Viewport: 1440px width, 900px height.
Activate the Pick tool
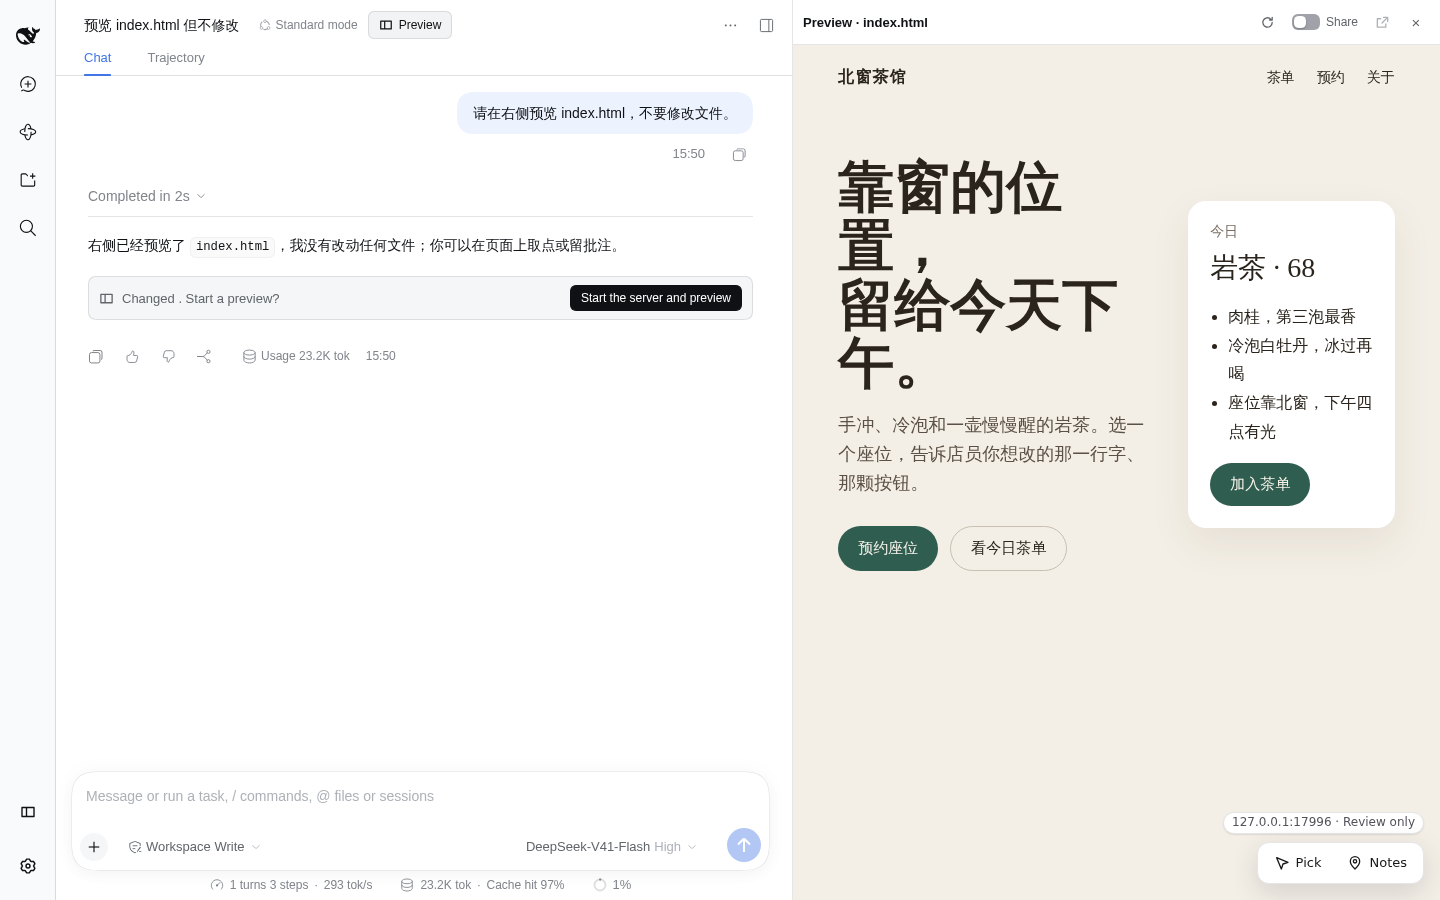[1298, 863]
